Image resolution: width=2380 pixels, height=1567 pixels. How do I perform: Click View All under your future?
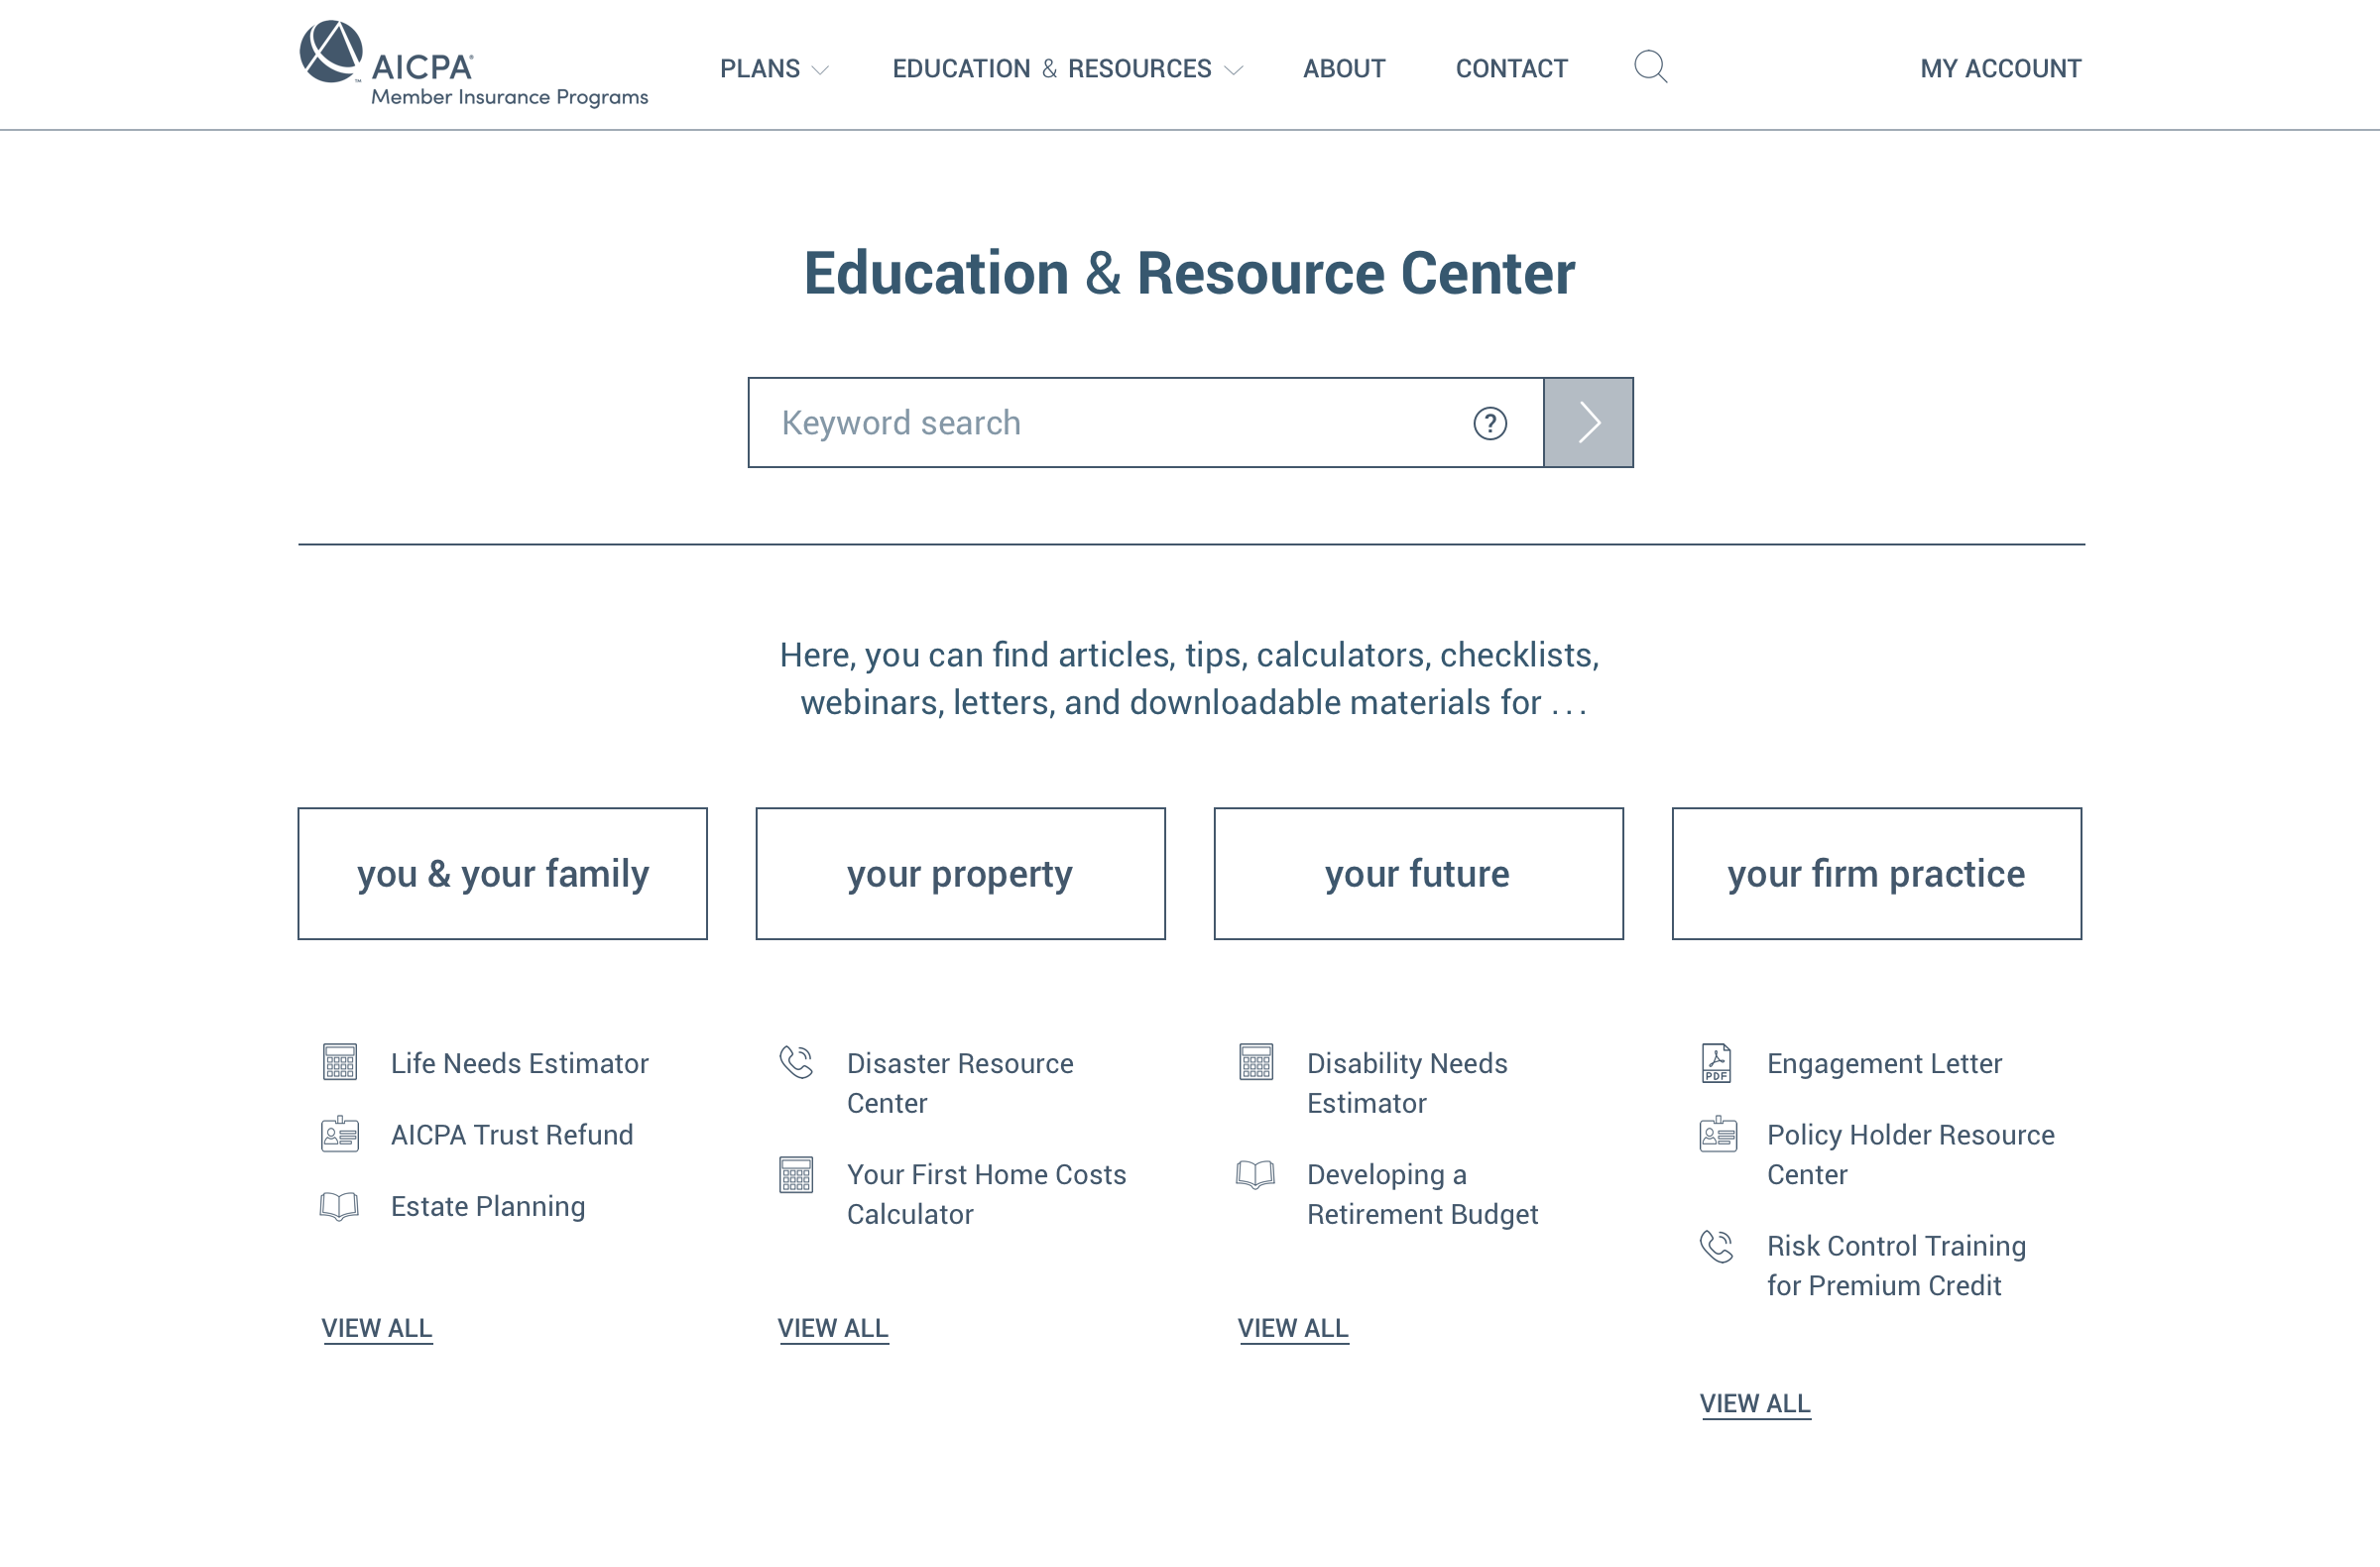(1292, 1328)
